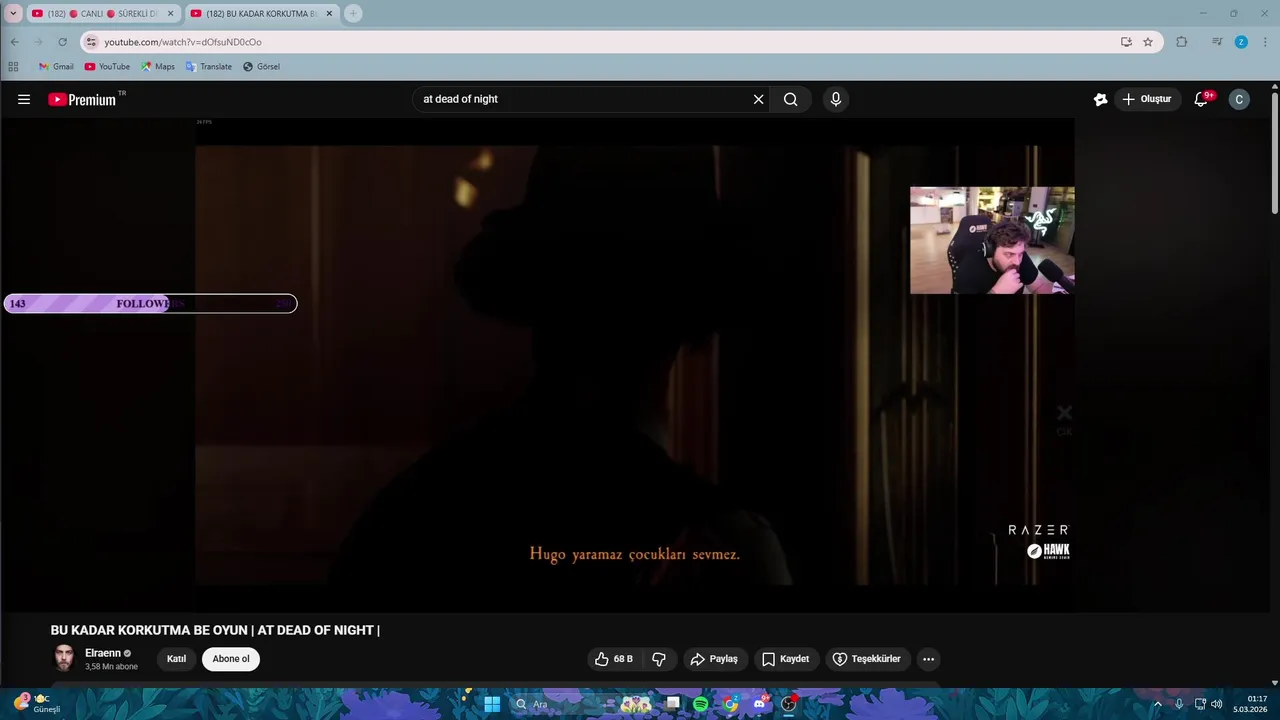Run search with the magnifier button
1280x720 pixels.
click(790, 99)
